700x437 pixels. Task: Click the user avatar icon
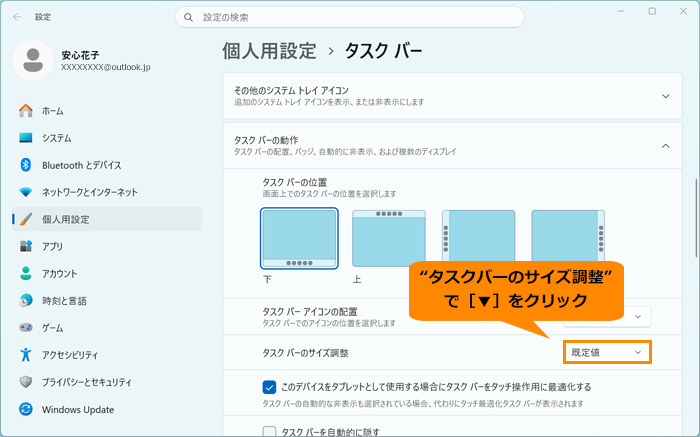click(33, 60)
